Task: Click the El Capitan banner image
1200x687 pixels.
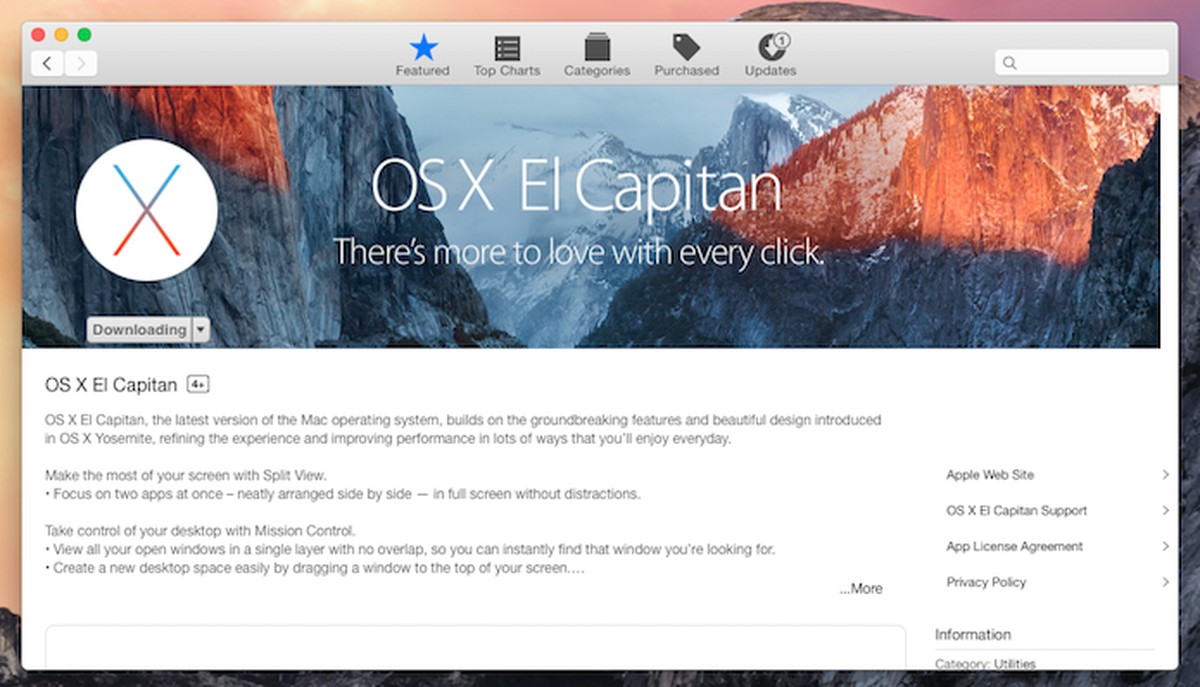Action: [x=590, y=216]
